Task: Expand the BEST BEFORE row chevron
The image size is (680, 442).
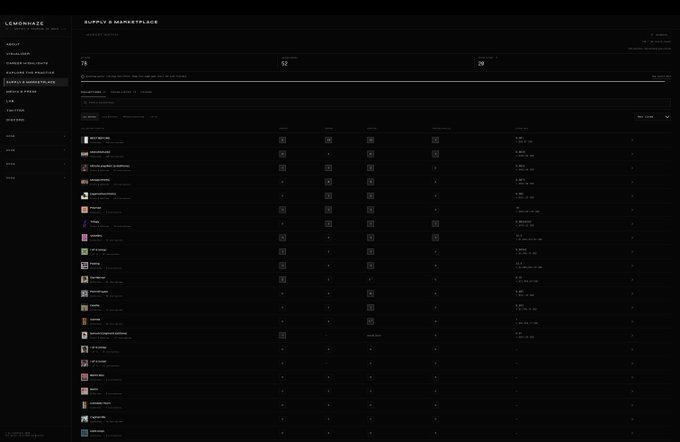Action: pos(632,140)
